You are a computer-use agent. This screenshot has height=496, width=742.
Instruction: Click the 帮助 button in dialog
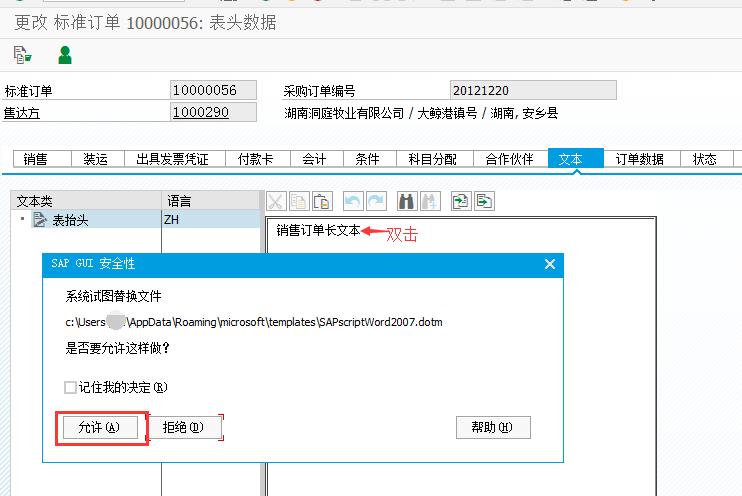point(493,427)
